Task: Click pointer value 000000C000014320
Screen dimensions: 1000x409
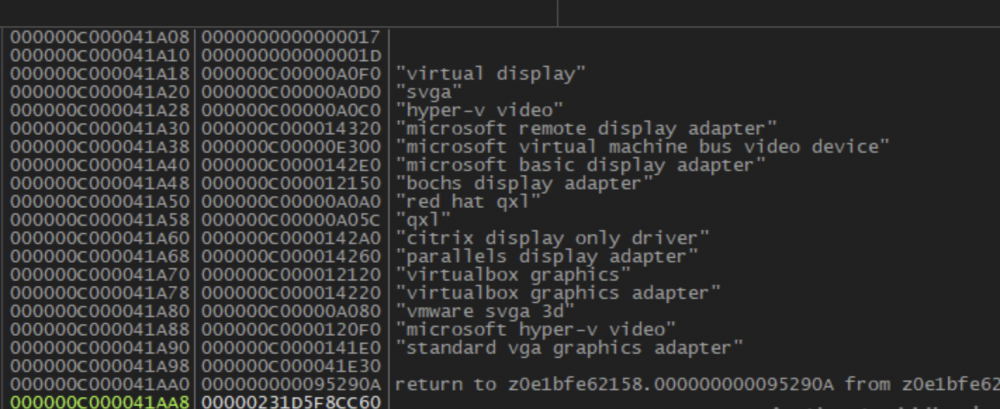Action: (x=291, y=129)
